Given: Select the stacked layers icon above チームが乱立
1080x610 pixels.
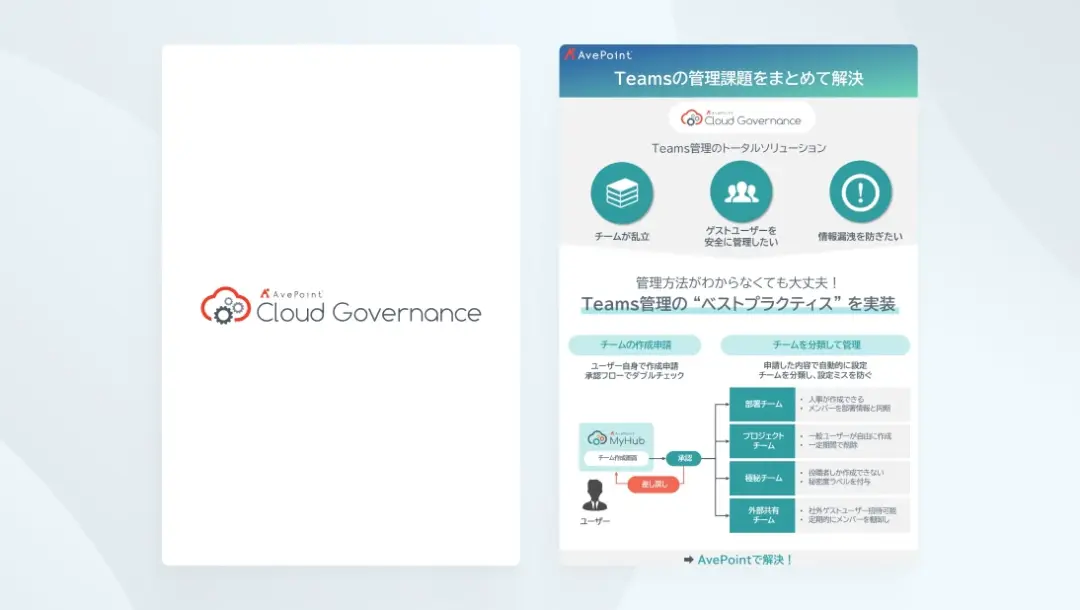Looking at the screenshot, I should [622, 193].
